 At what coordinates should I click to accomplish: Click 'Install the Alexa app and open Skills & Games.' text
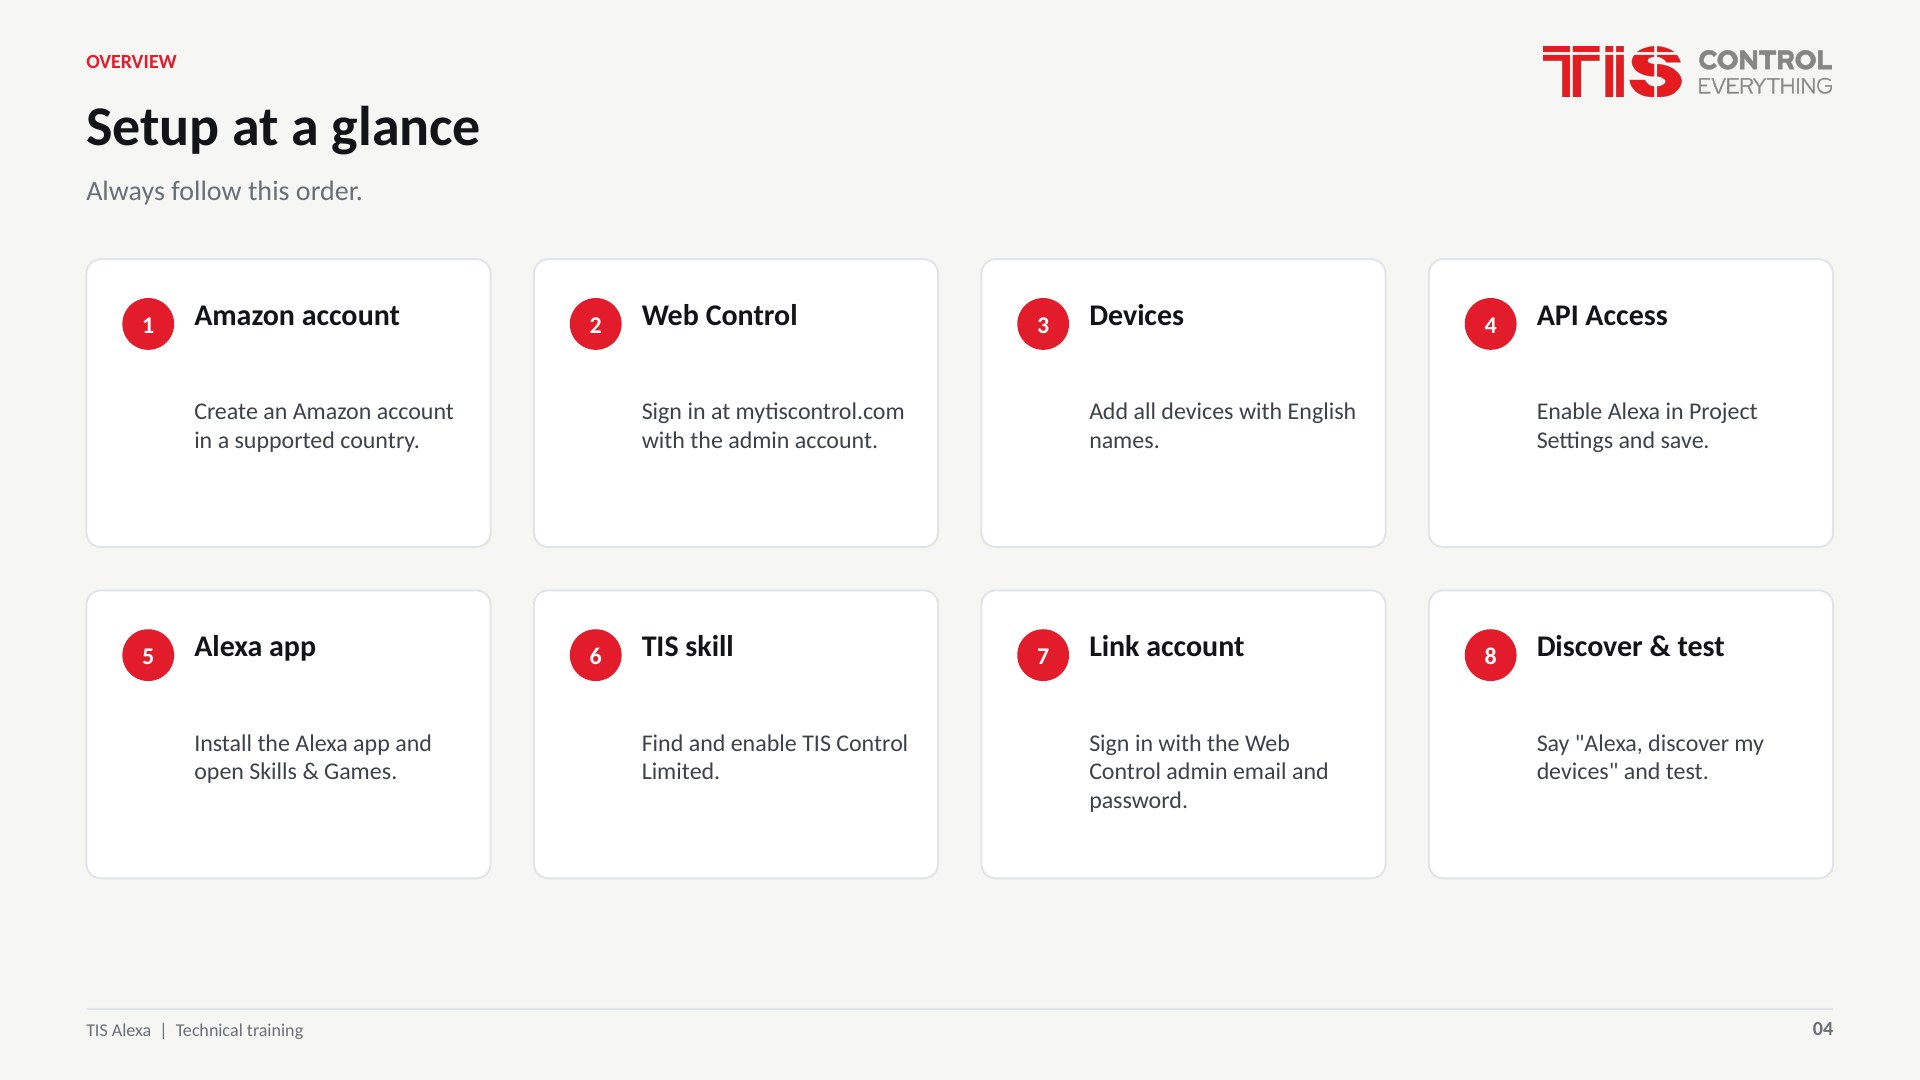(312, 757)
